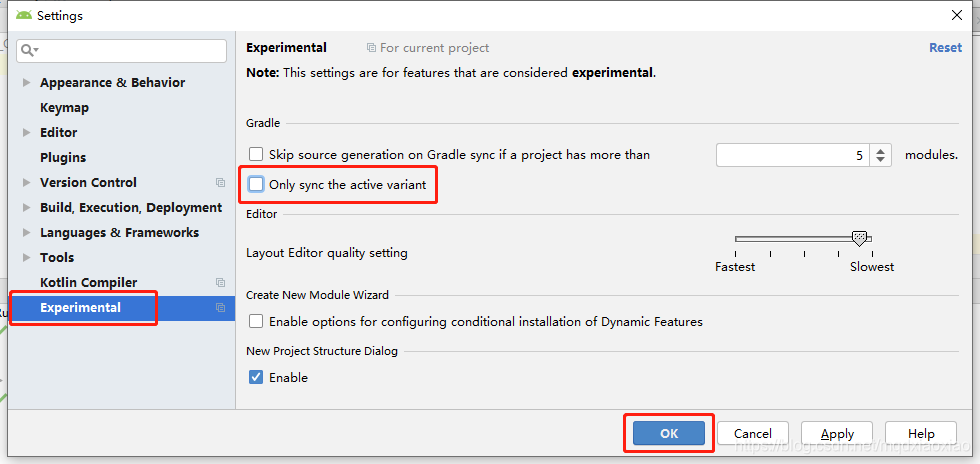This screenshot has width=980, height=464.
Task: Expand Languages & Frameworks arrow
Action: pyautogui.click(x=26, y=233)
